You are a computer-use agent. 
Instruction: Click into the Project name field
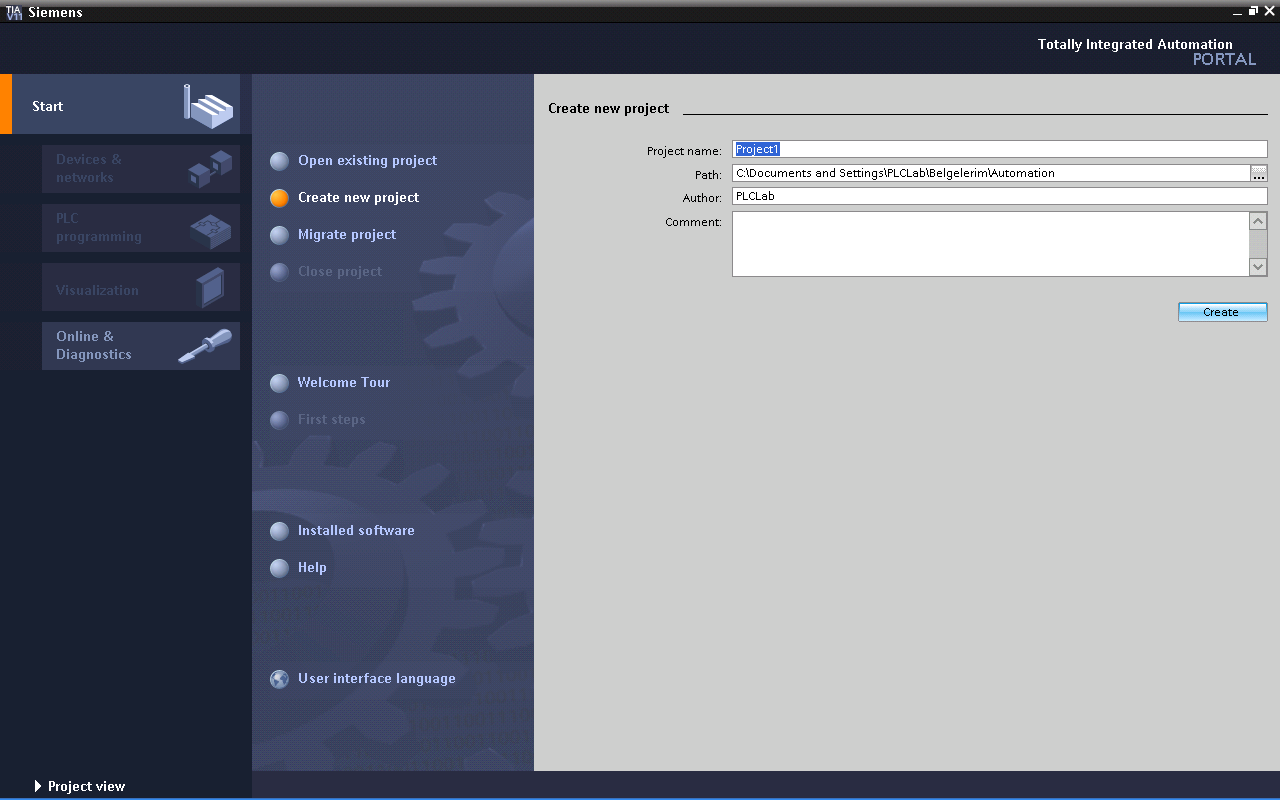(999, 149)
